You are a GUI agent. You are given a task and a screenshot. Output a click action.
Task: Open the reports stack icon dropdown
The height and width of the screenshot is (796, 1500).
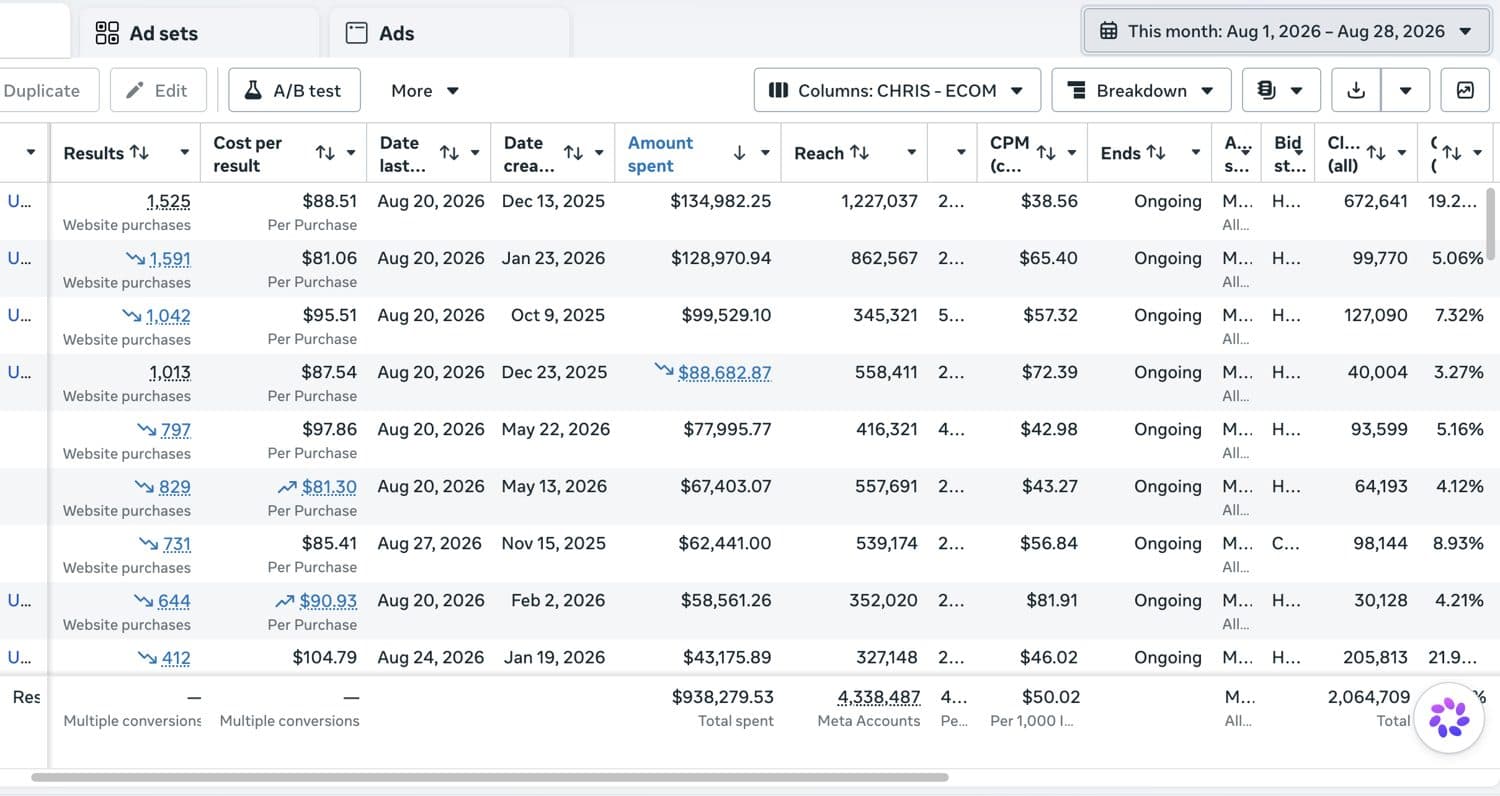coord(1281,90)
